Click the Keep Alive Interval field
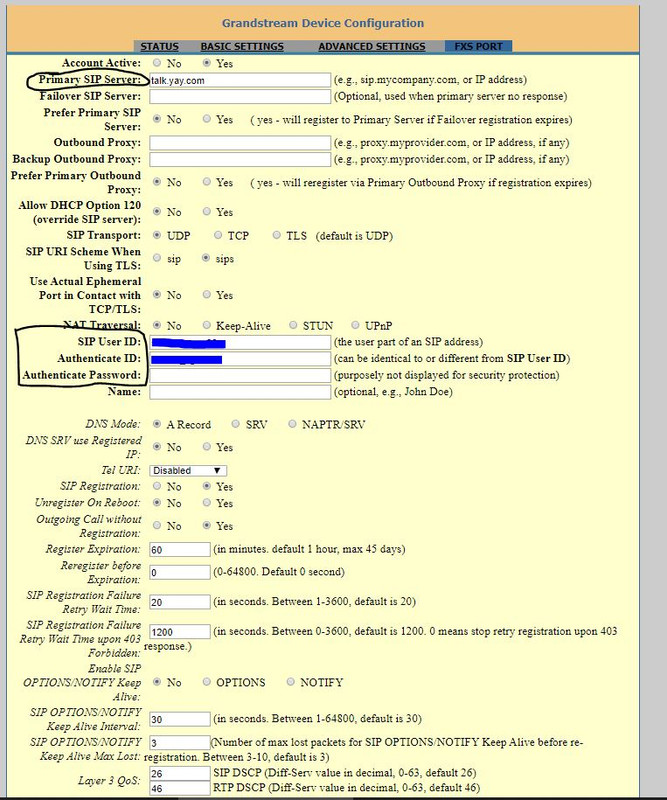 (180, 719)
